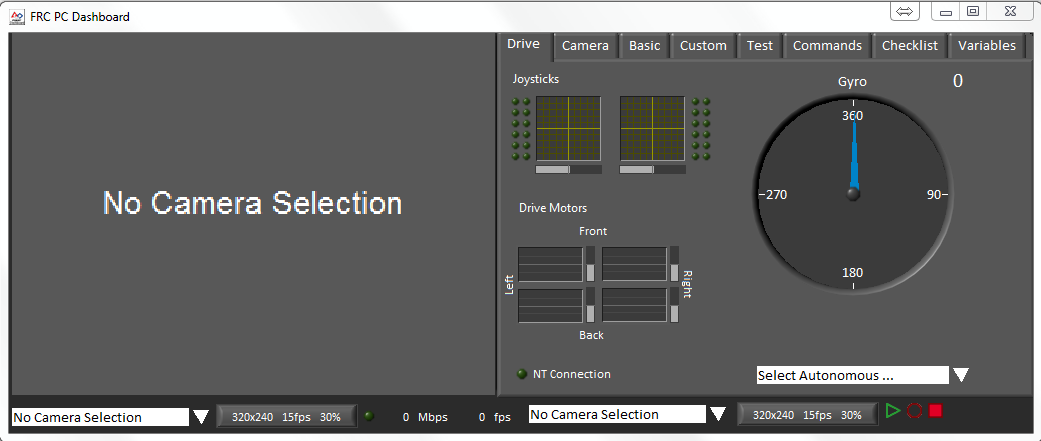Switch to the Basic tab
The height and width of the screenshot is (441, 1041).
645,46
